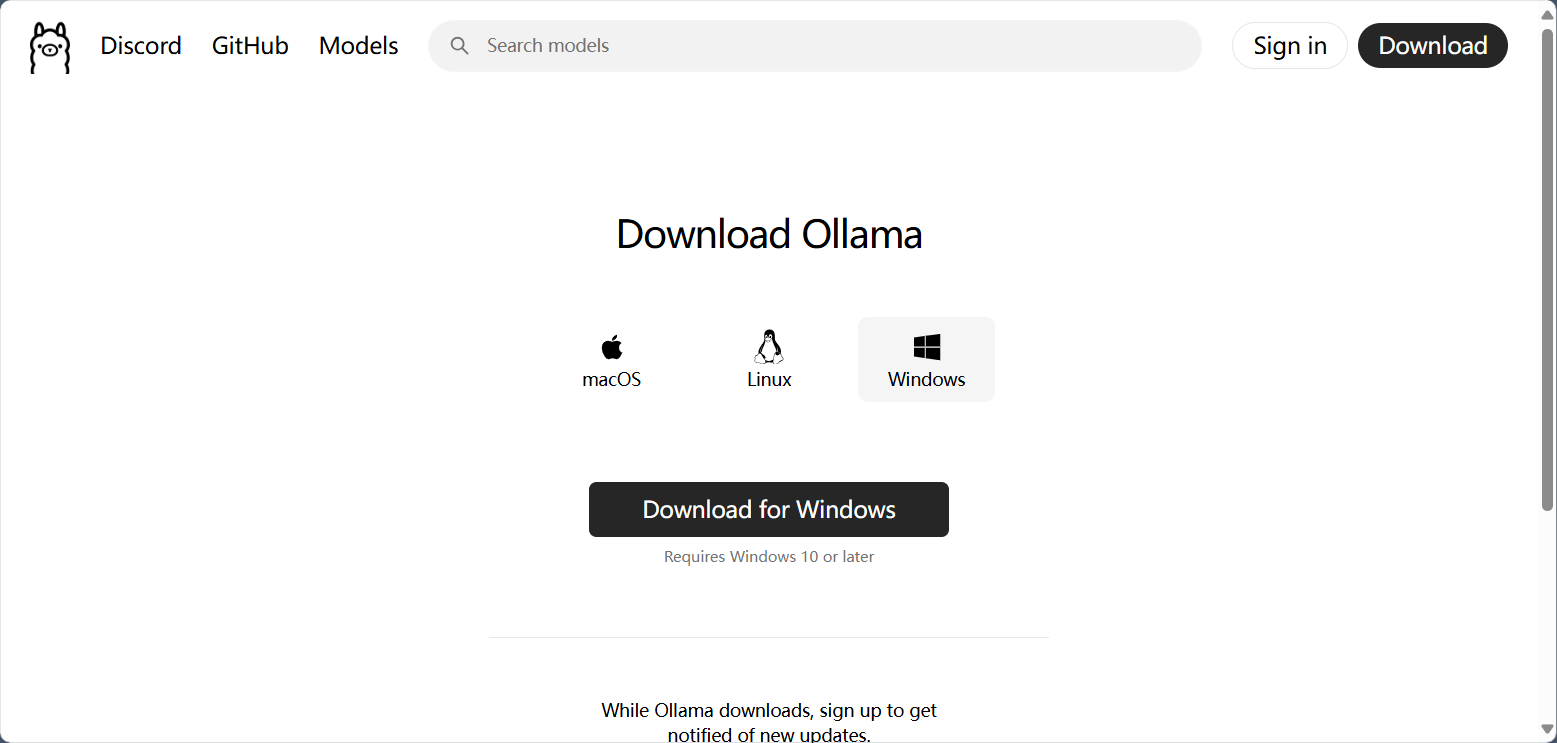The image size is (1557, 743).
Task: Choose the macOS text label
Action: (612, 380)
